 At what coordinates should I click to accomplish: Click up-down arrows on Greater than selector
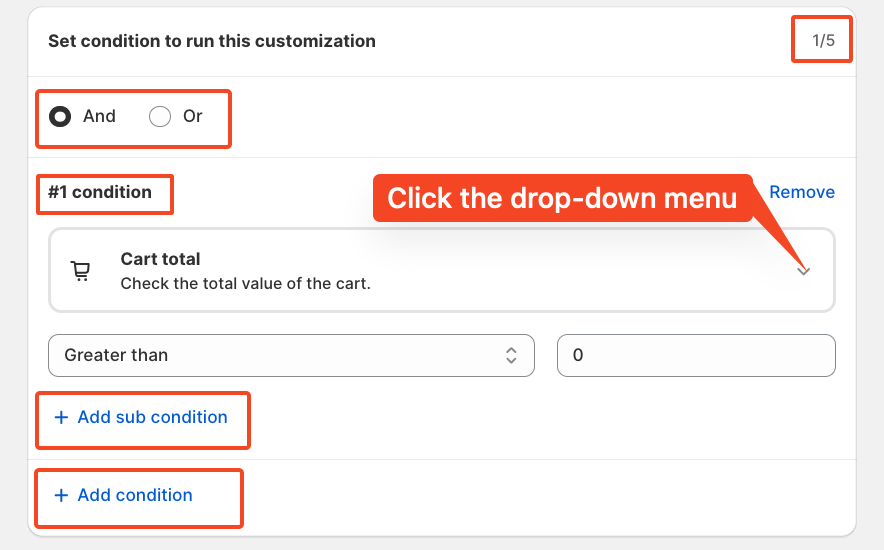pos(511,355)
